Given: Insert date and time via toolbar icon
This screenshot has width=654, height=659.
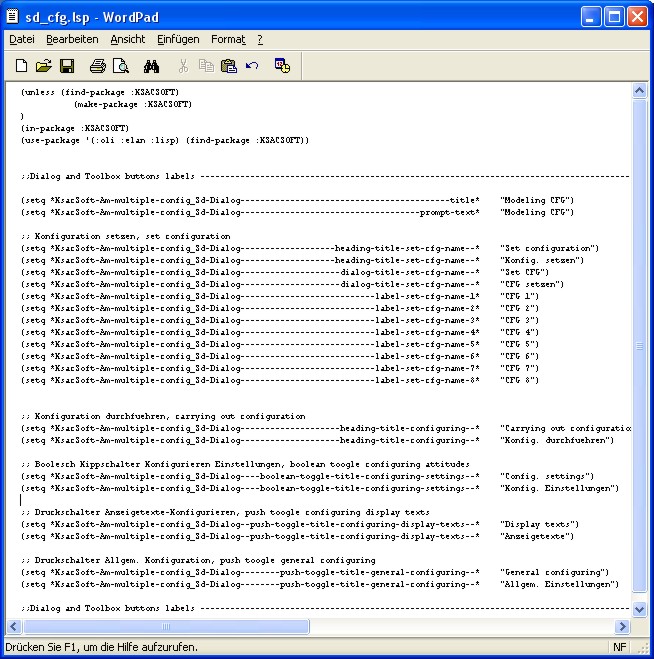Looking at the screenshot, I should [282, 66].
